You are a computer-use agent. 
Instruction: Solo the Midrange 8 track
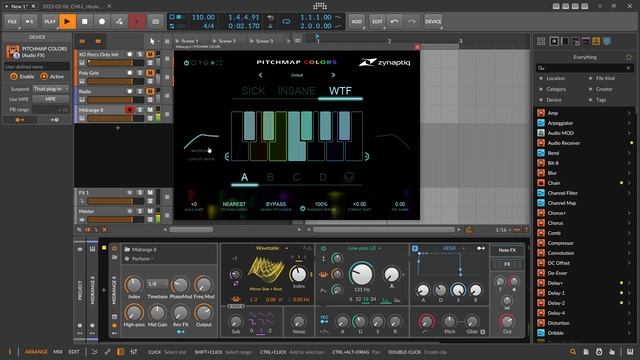click(140, 110)
